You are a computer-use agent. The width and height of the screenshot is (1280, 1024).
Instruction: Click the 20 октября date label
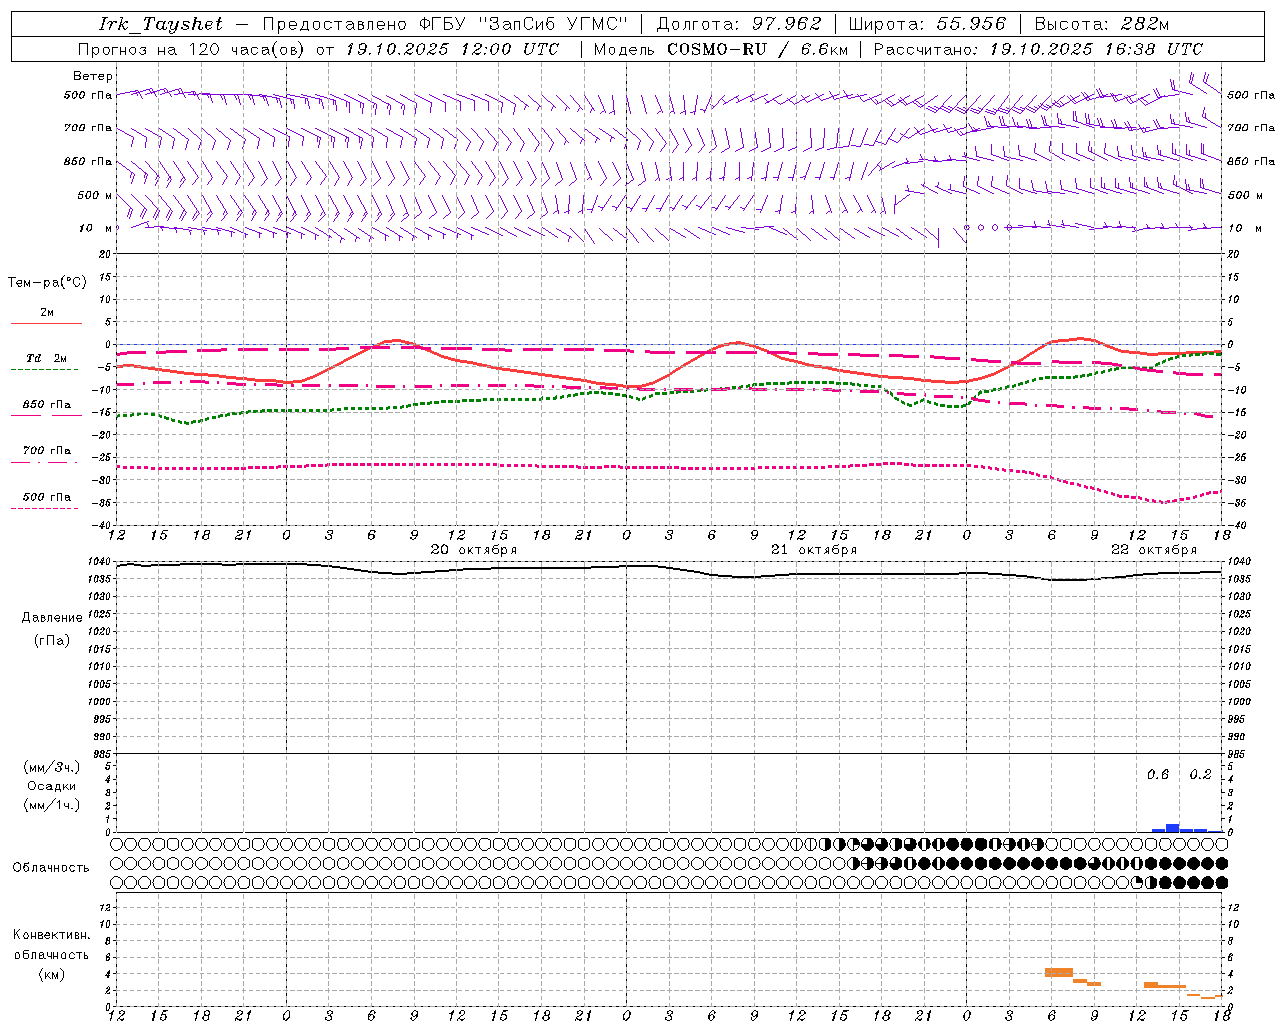474,550
